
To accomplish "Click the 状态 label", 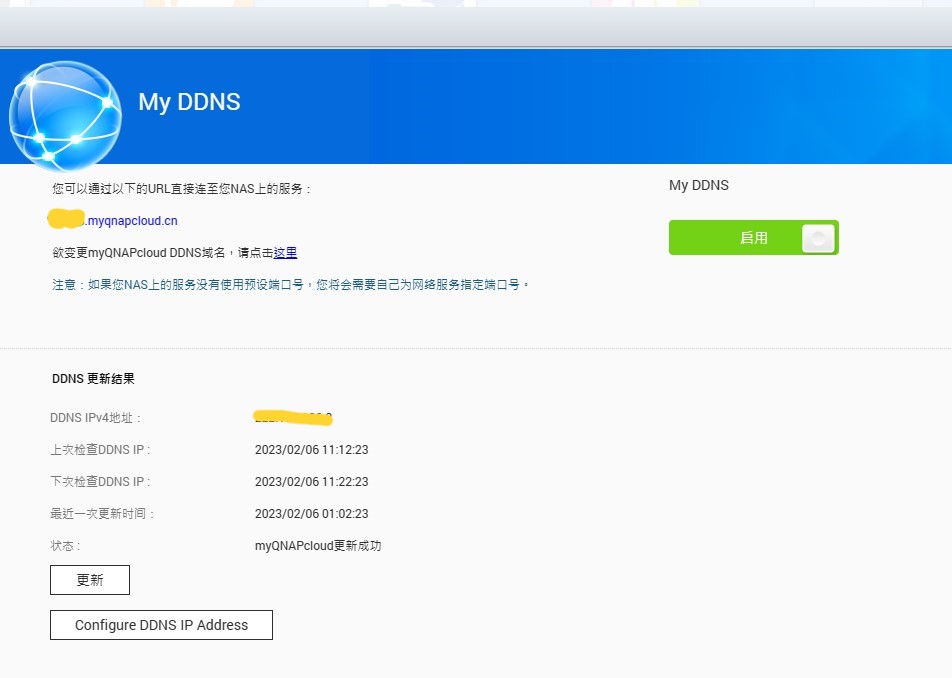I will click(65, 546).
